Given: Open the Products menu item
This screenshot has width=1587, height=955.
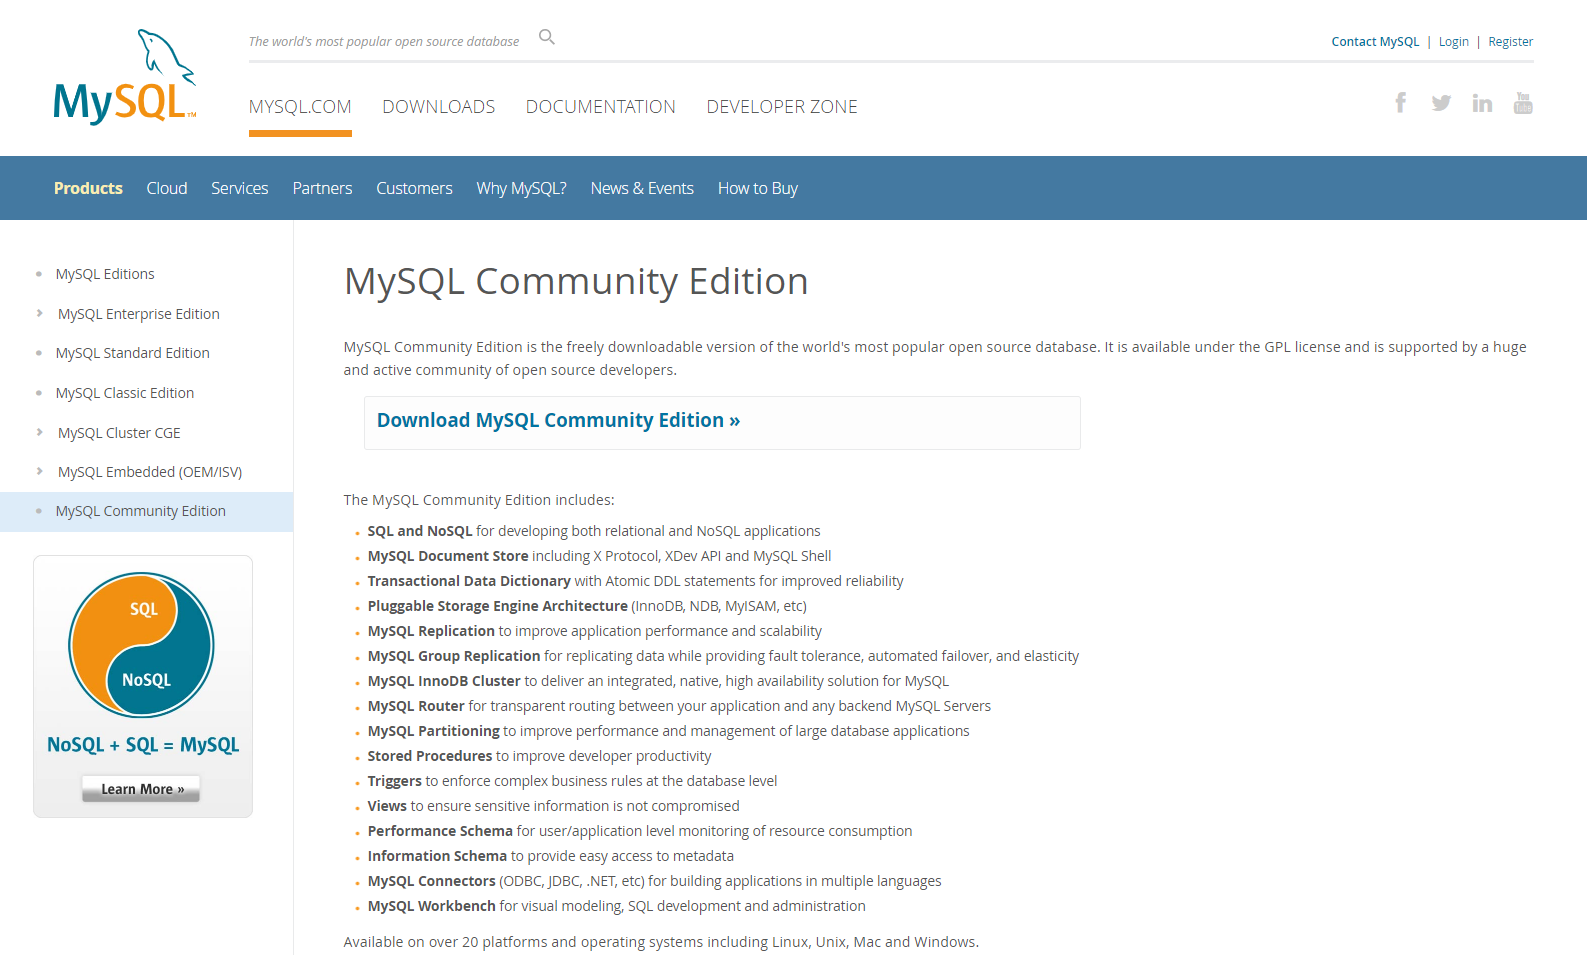Looking at the screenshot, I should click(88, 188).
